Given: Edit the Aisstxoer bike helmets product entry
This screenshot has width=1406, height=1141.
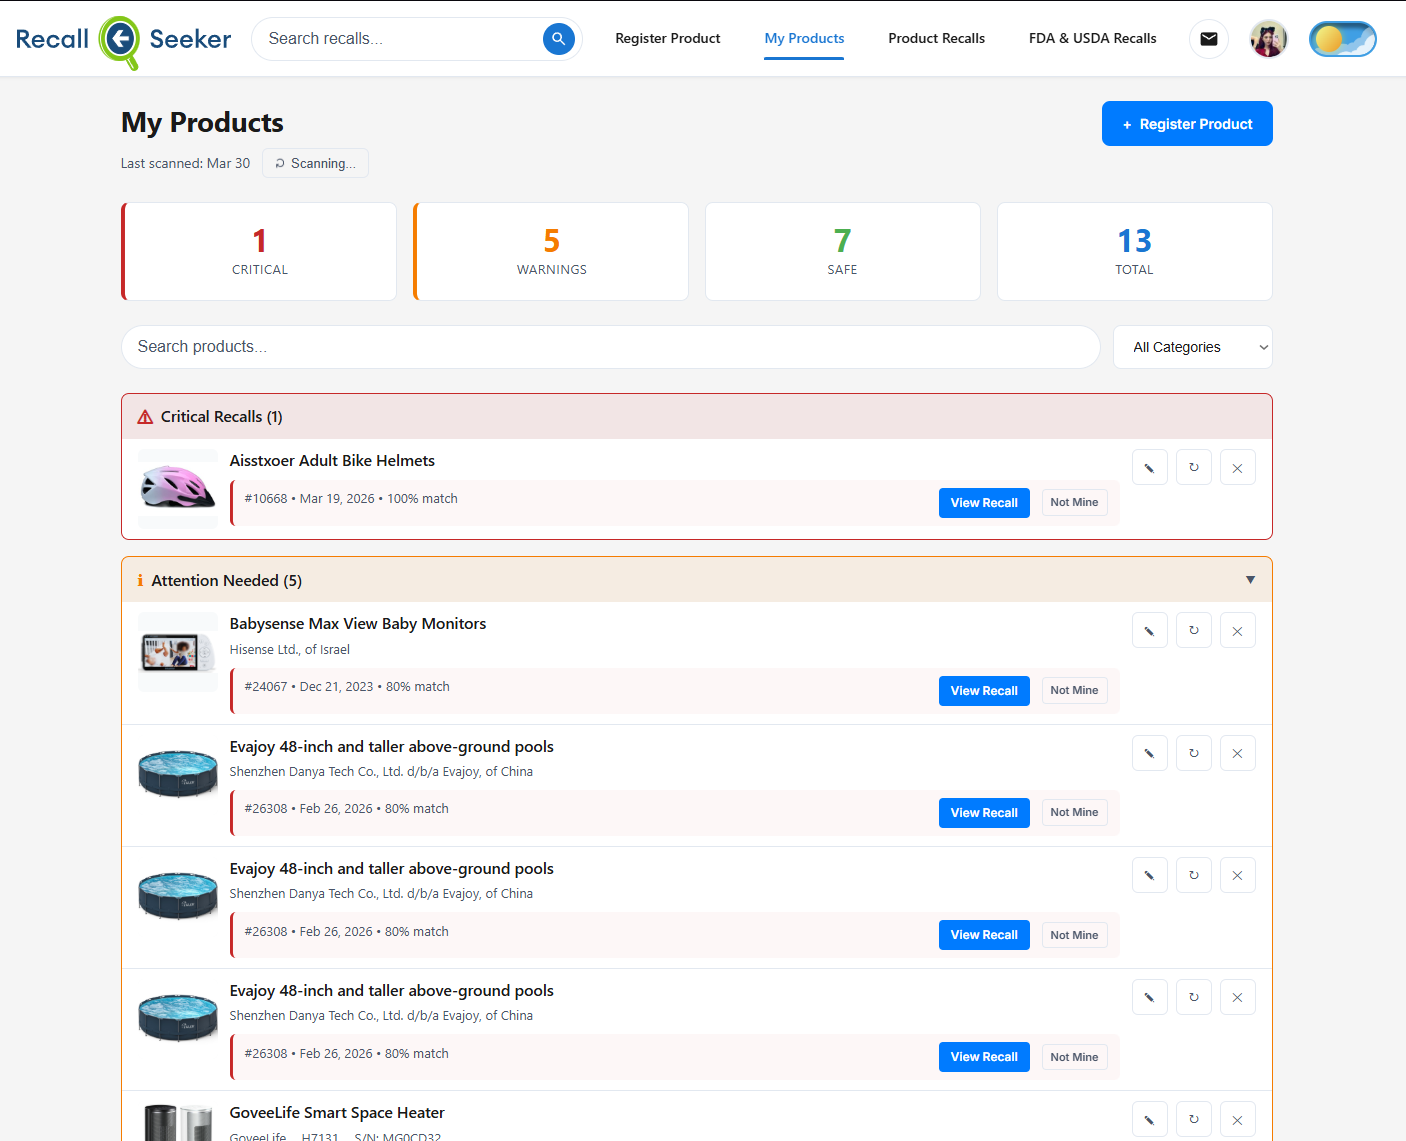Looking at the screenshot, I should point(1149,466).
